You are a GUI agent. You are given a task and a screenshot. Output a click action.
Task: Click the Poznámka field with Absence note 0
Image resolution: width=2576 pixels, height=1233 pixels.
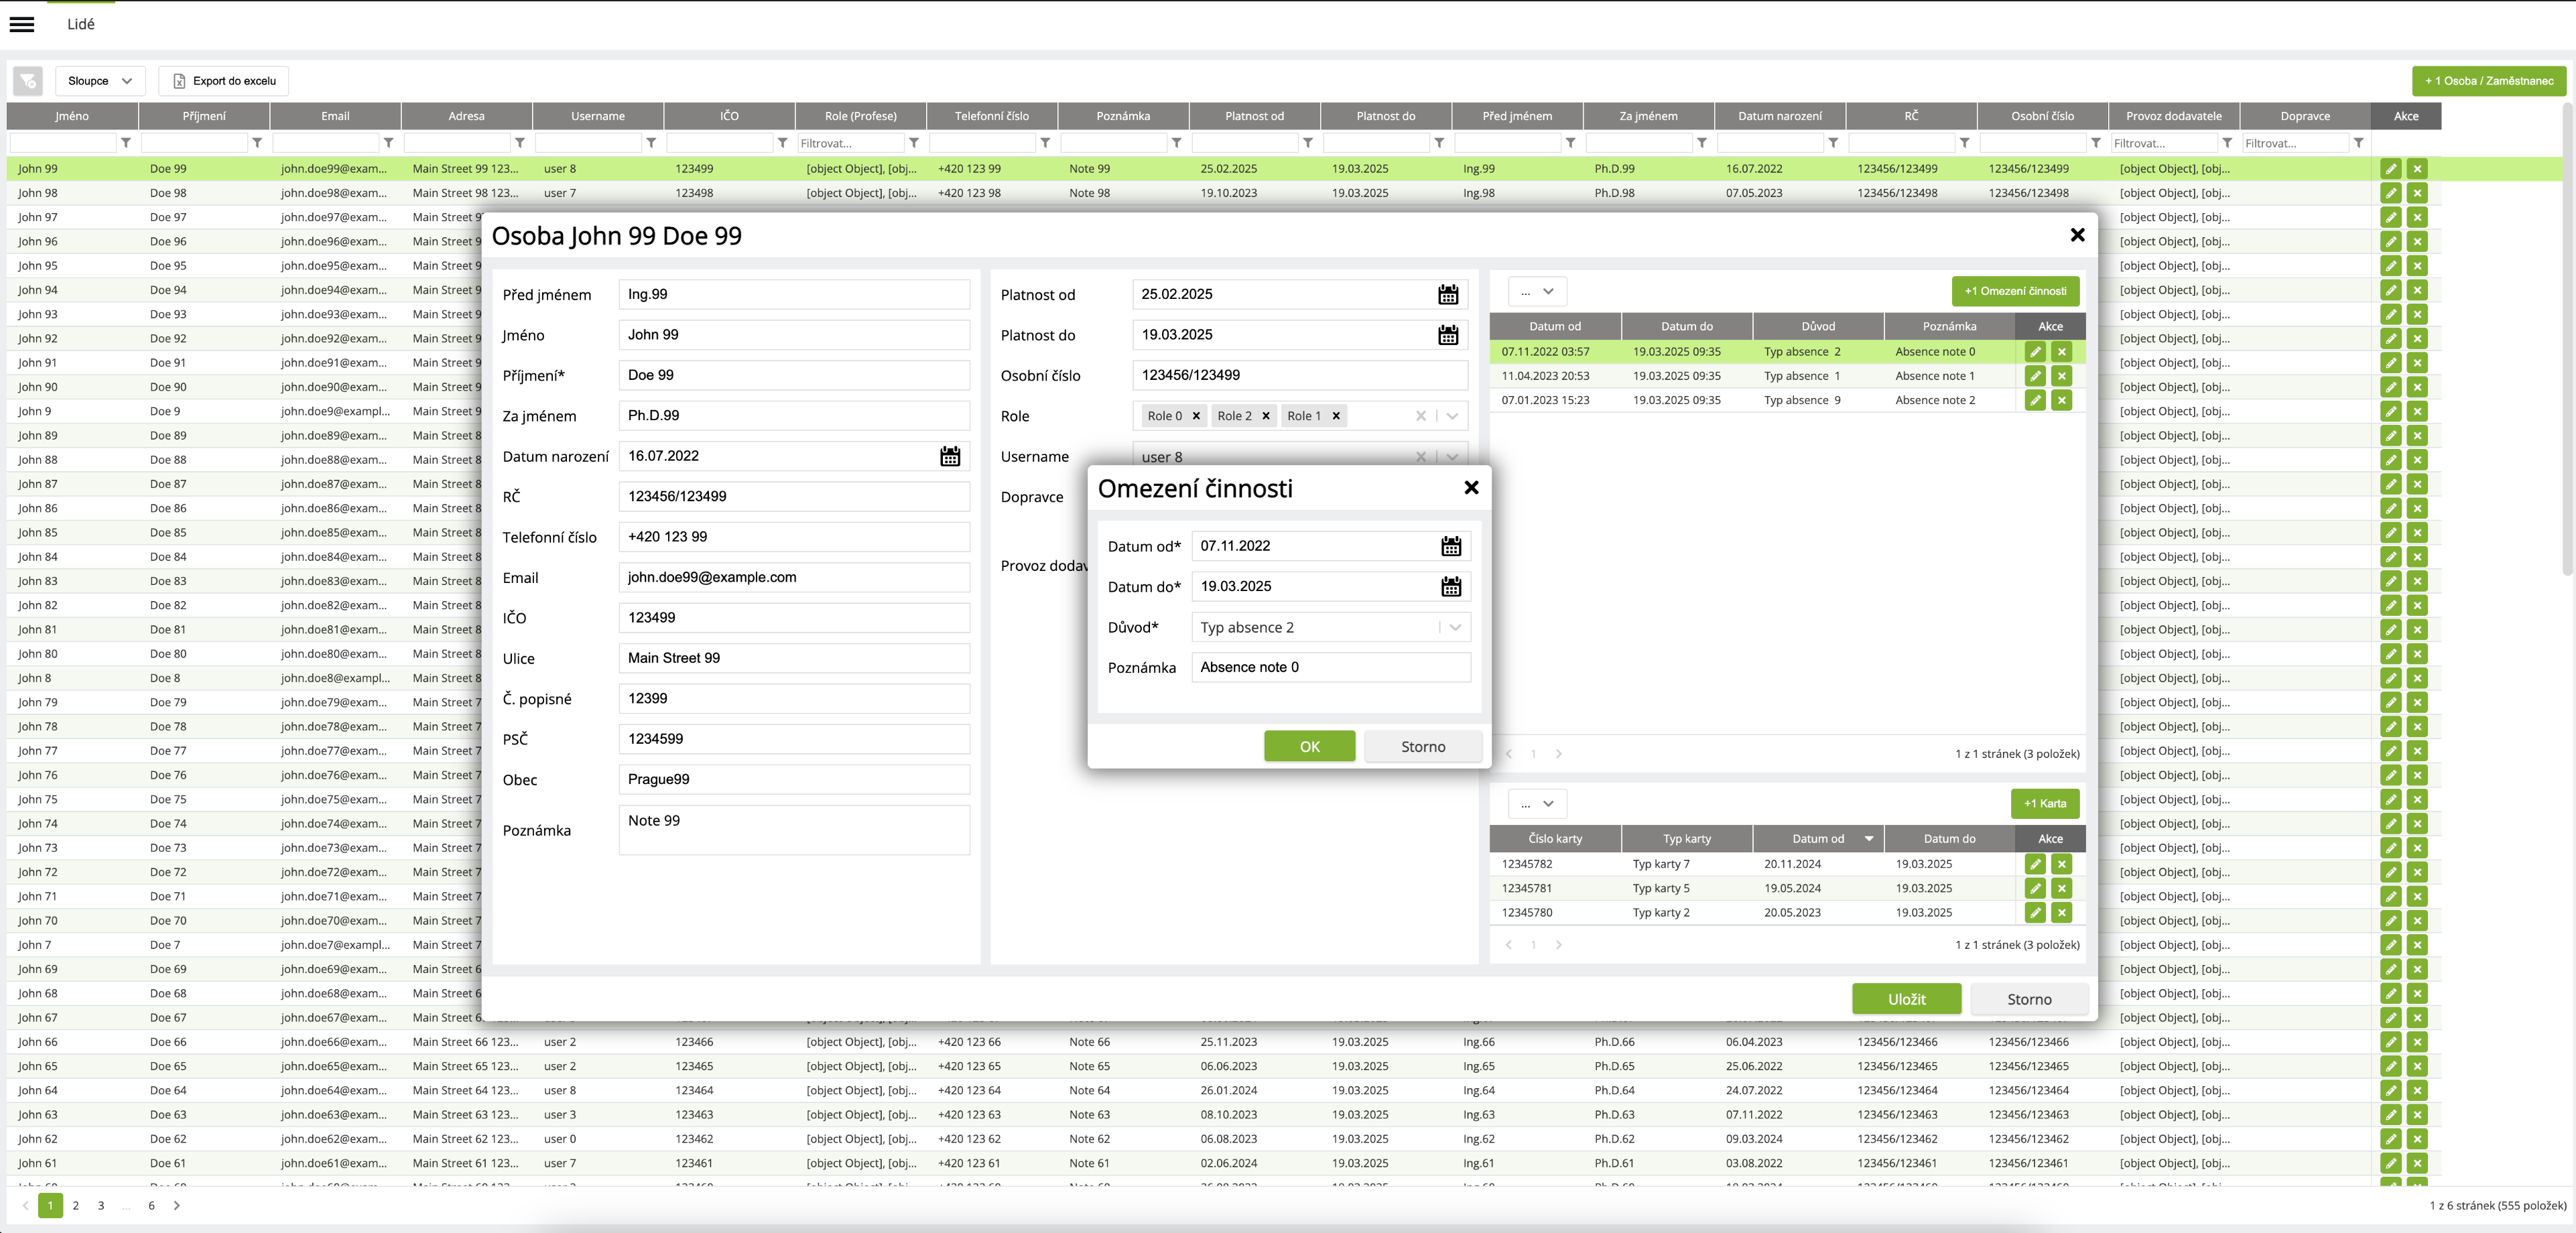1330,667
